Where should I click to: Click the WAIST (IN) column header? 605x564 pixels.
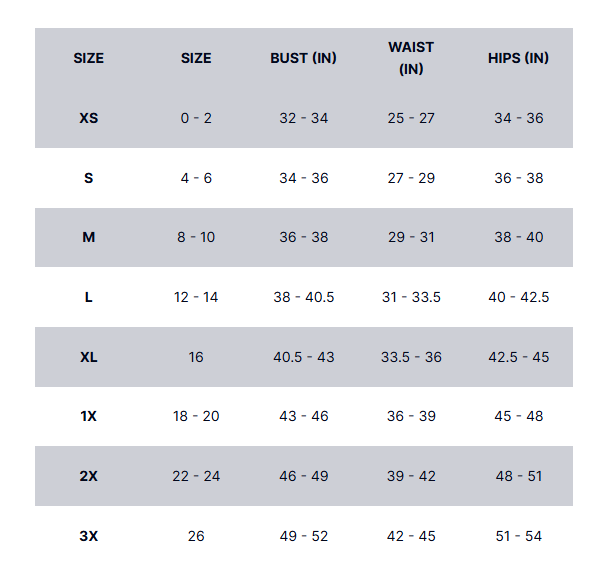(x=411, y=58)
